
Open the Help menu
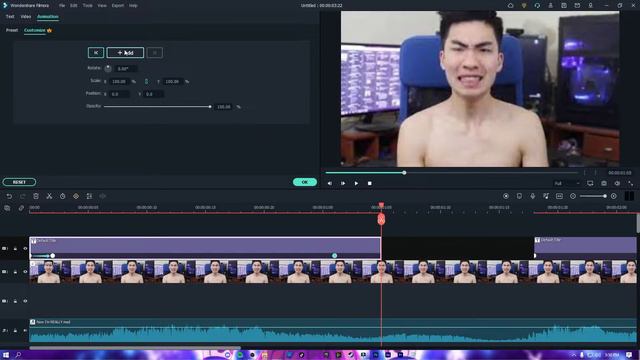(x=133, y=6)
